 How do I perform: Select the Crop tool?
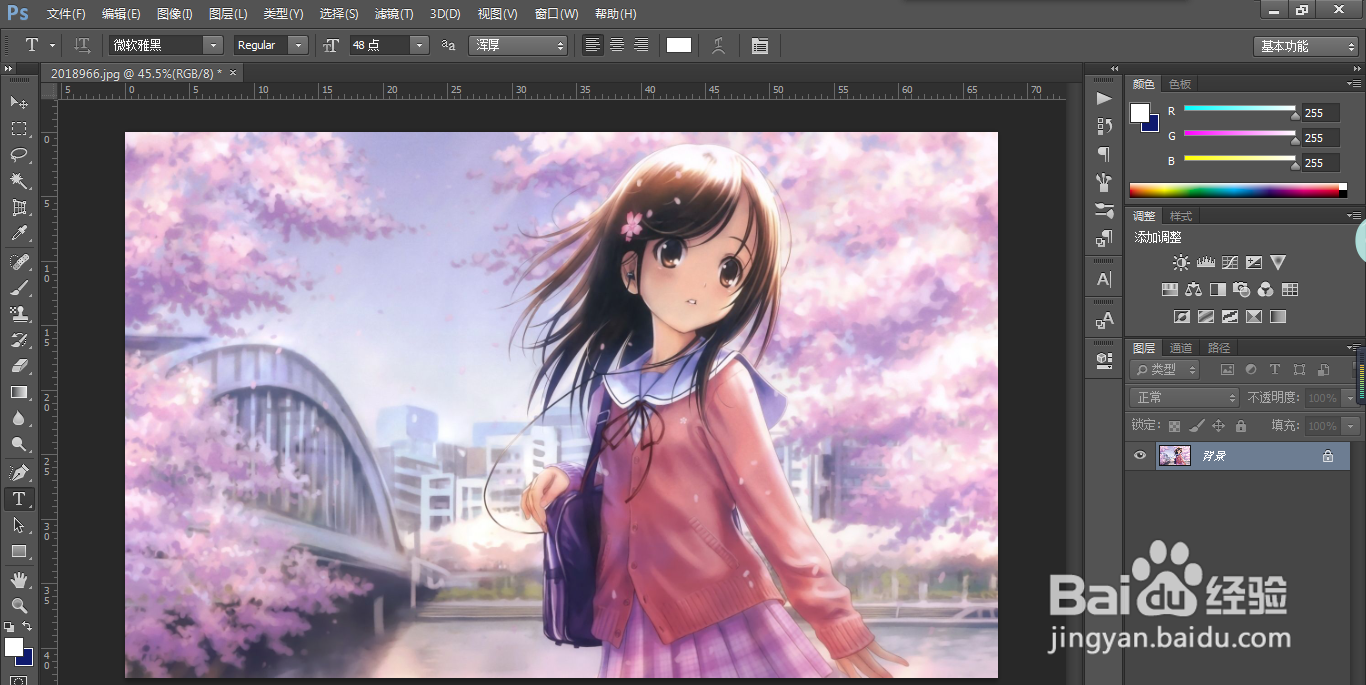(19, 207)
